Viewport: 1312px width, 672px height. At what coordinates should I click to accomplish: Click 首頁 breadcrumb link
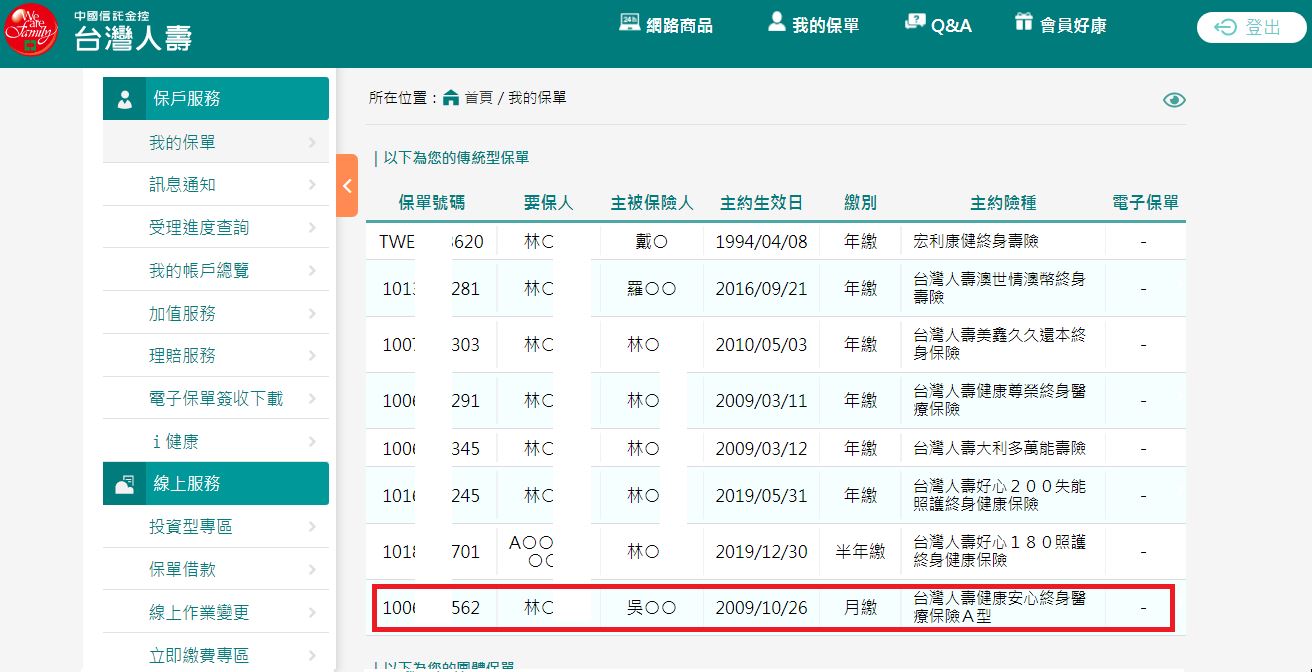(x=478, y=98)
